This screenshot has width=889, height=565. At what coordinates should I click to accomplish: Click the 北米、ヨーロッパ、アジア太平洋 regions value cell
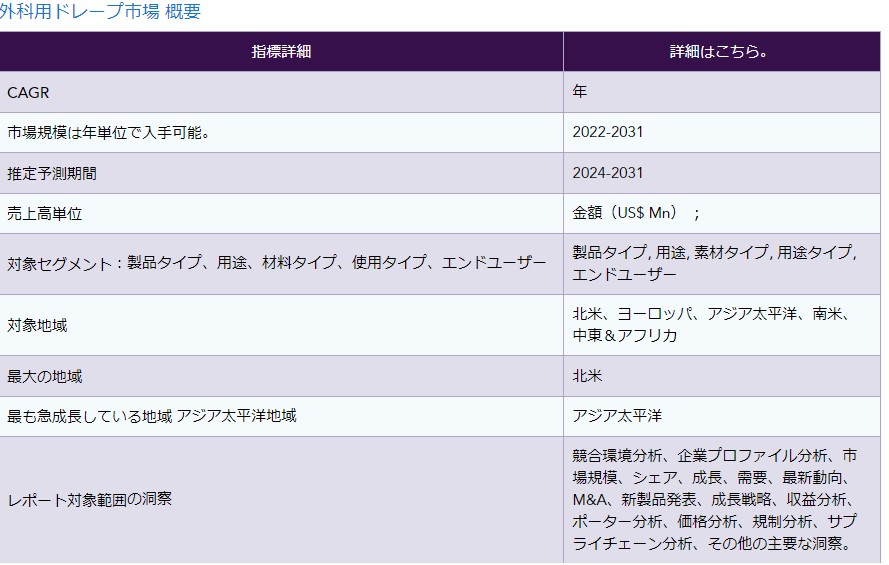pos(711,324)
